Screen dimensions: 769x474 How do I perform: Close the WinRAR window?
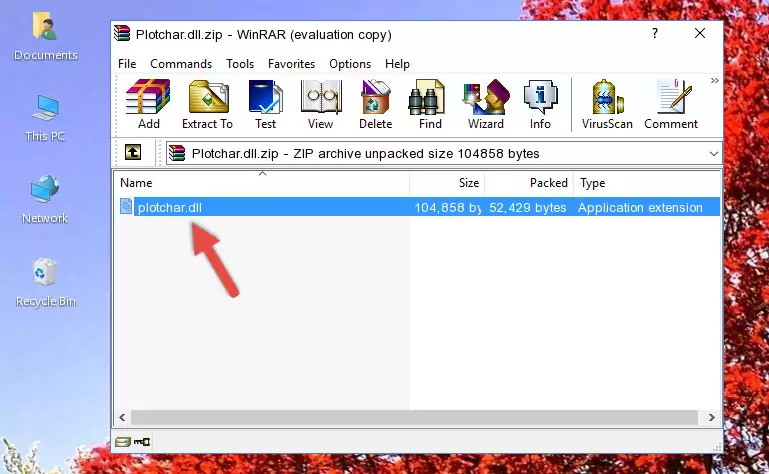(700, 33)
